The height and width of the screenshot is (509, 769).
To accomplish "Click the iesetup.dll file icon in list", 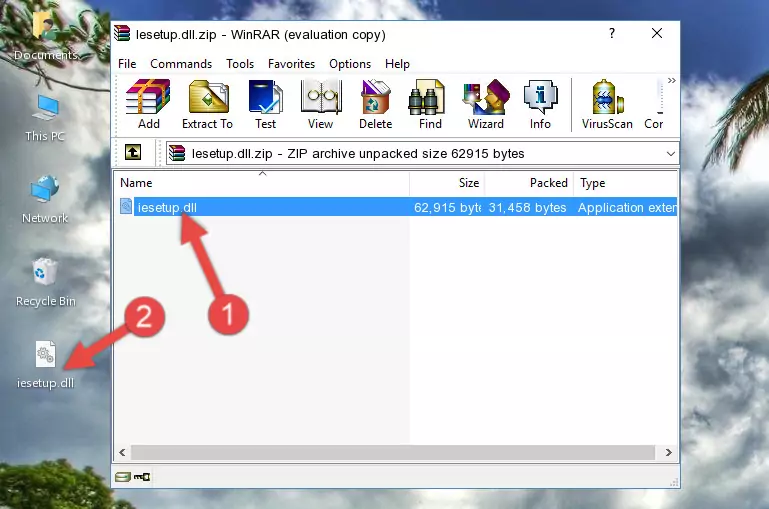I will (x=126, y=206).
